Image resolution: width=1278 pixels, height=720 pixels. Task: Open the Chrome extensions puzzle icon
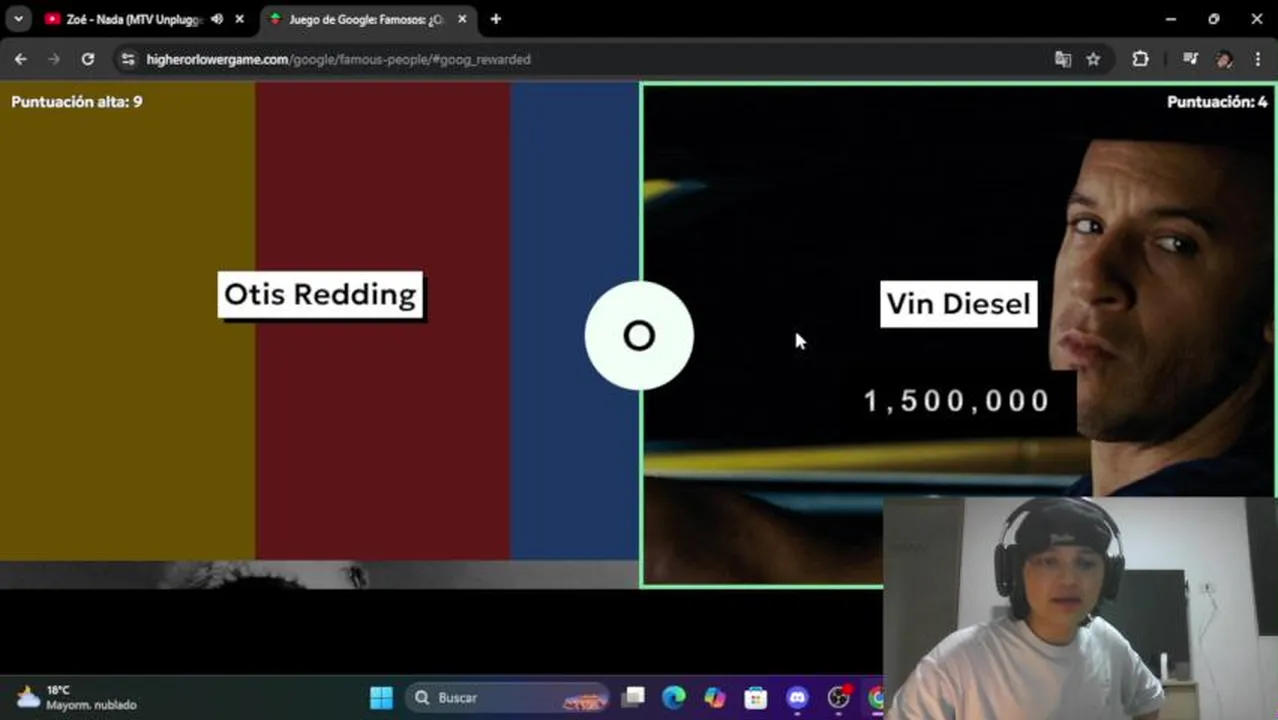[x=1140, y=59]
